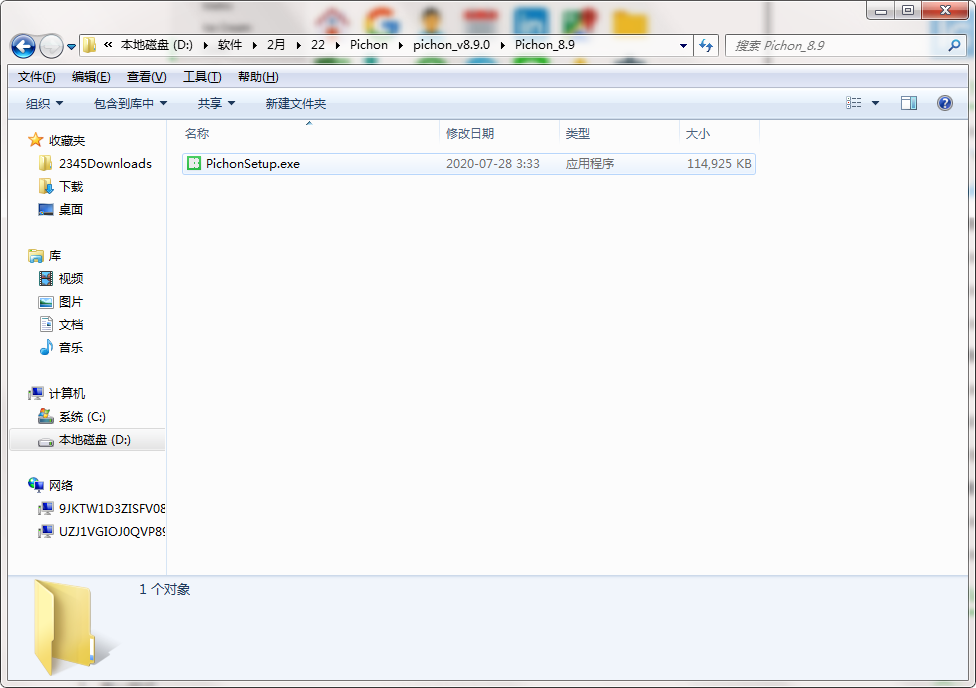Expand arrow after Pichon breadcrumb

tap(401, 45)
